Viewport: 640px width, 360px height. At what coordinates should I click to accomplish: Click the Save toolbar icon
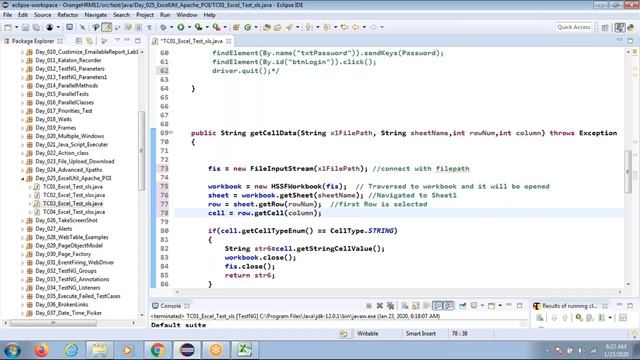[x=25, y=27]
